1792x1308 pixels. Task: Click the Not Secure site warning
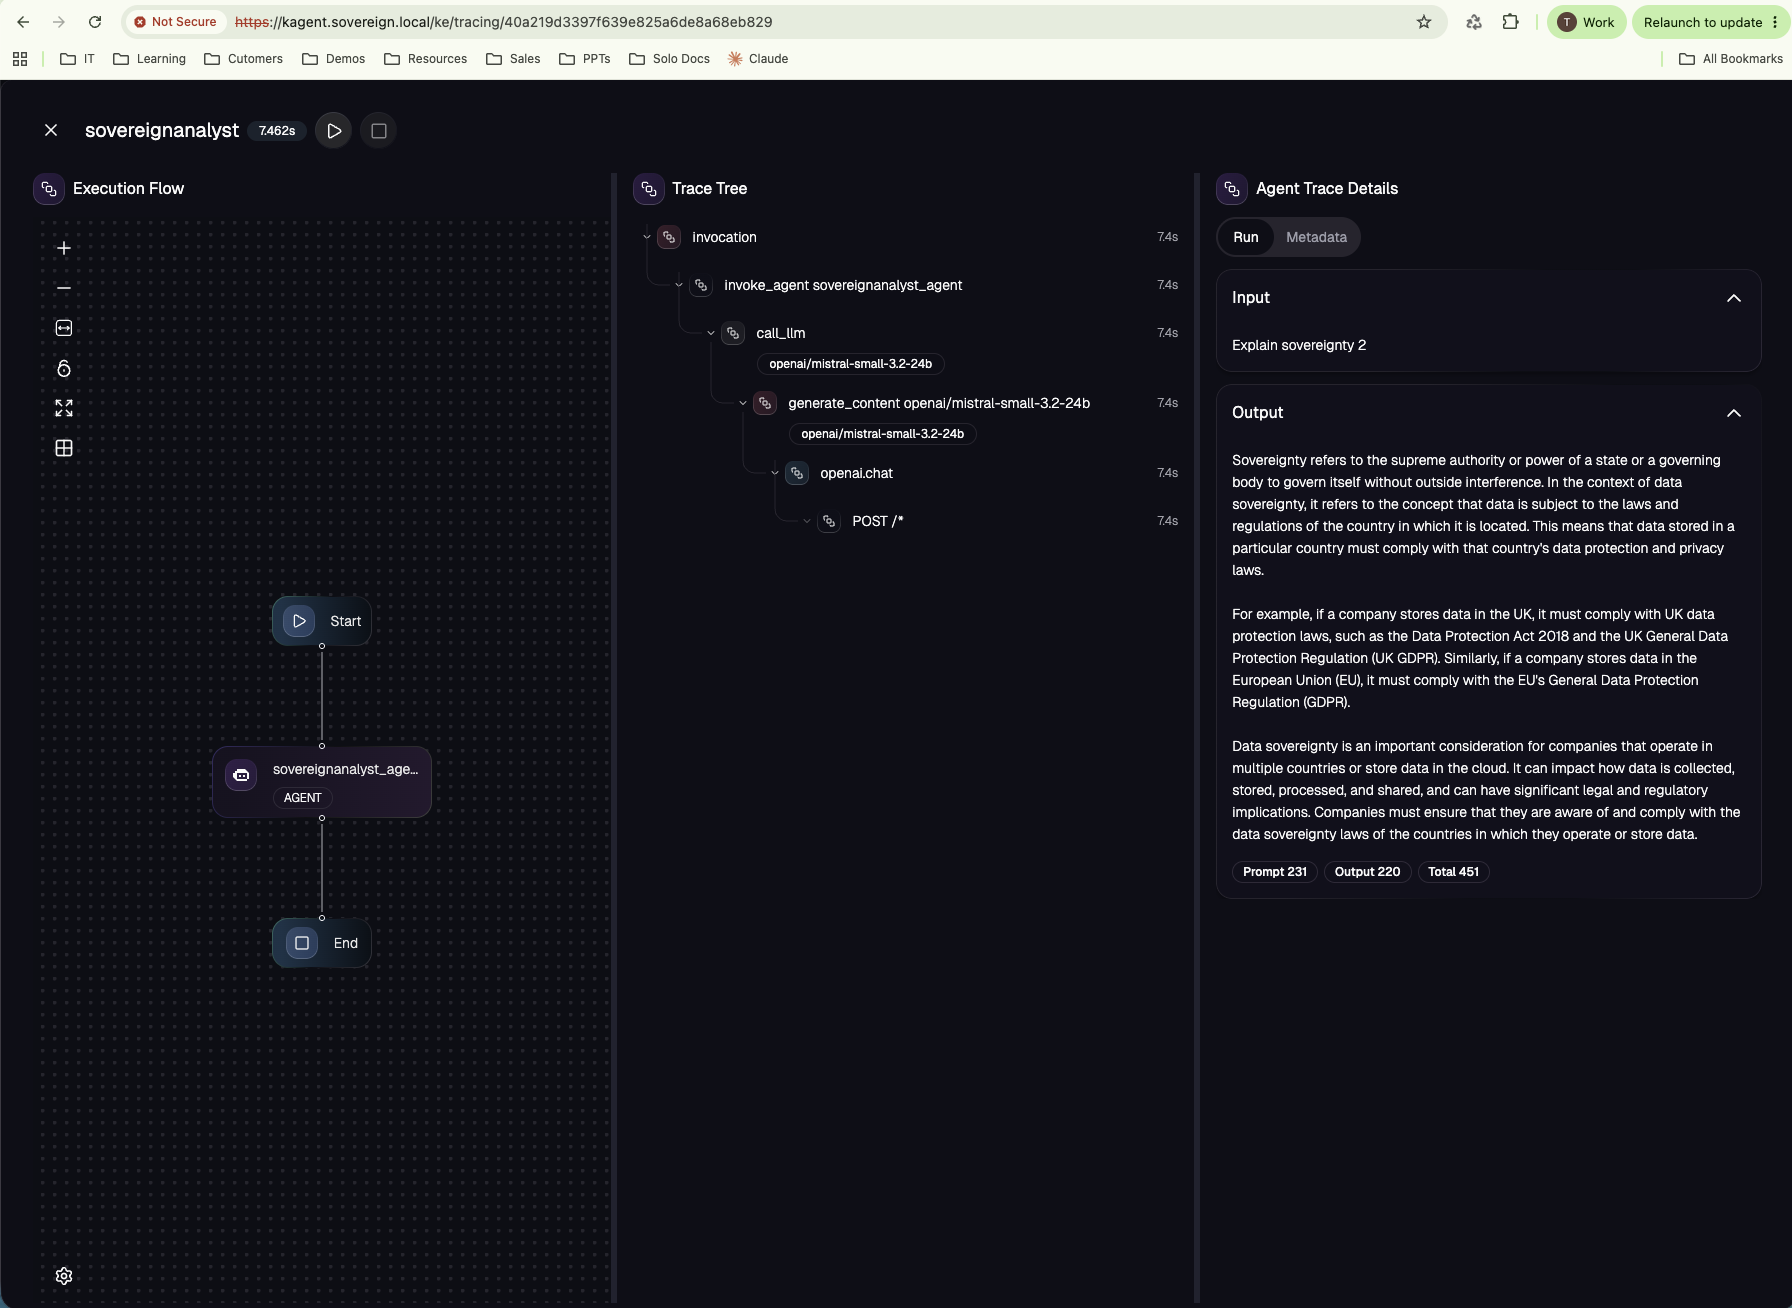pos(175,22)
